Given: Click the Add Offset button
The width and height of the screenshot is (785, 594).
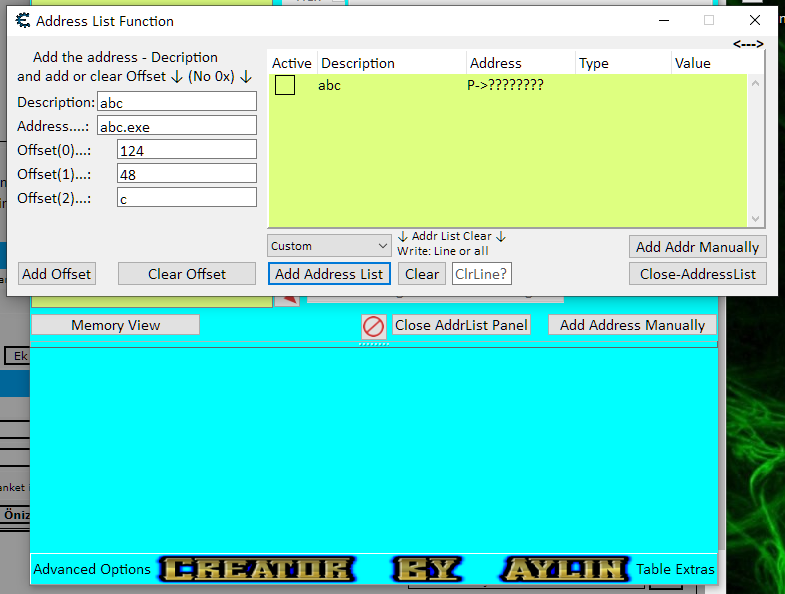Looking at the screenshot, I should pyautogui.click(x=57, y=274).
